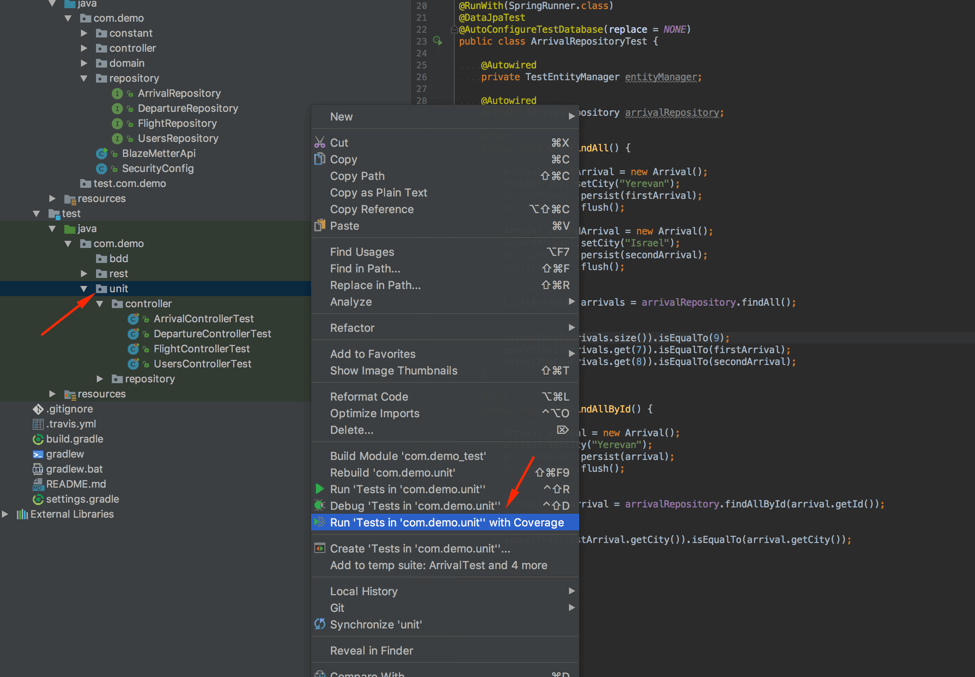Select the README.md file
This screenshot has height=677, width=975.
point(75,484)
